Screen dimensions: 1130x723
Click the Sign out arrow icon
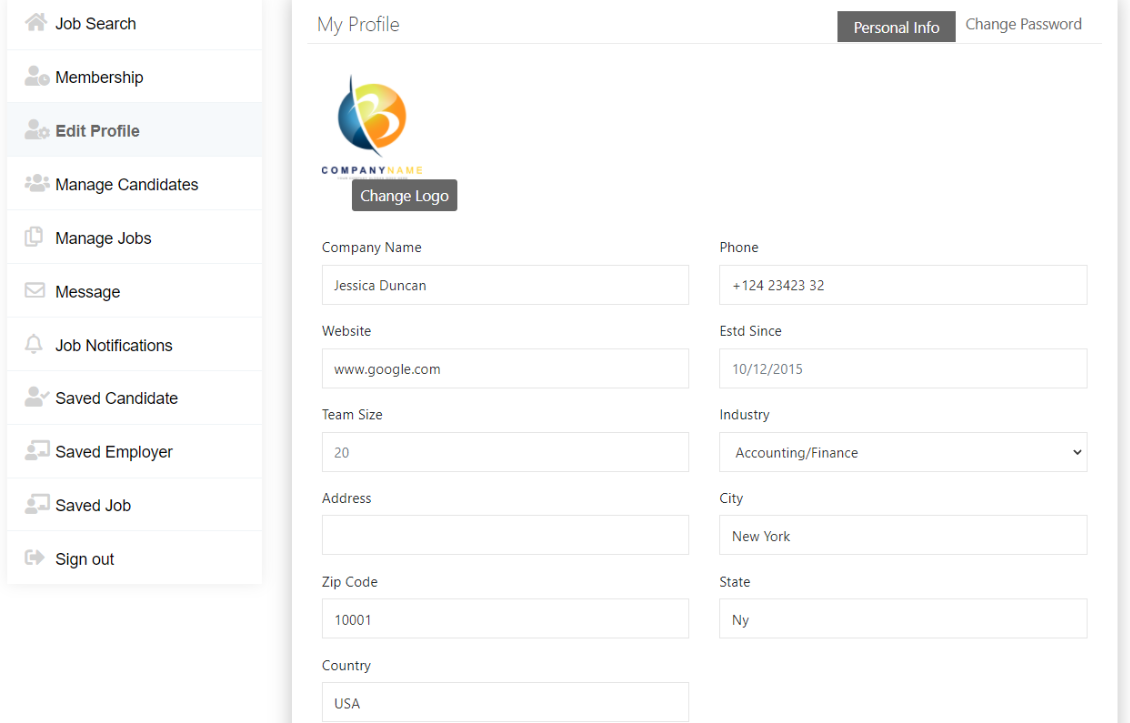[35, 557]
